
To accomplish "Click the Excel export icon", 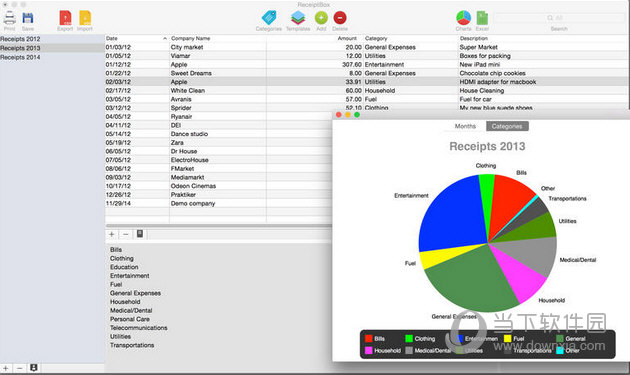I will [482, 18].
